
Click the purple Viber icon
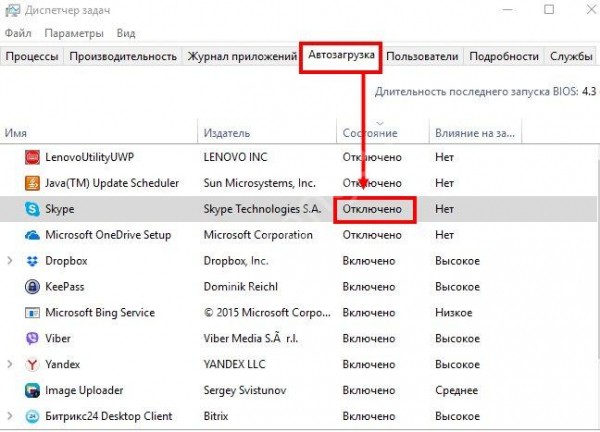(32, 339)
